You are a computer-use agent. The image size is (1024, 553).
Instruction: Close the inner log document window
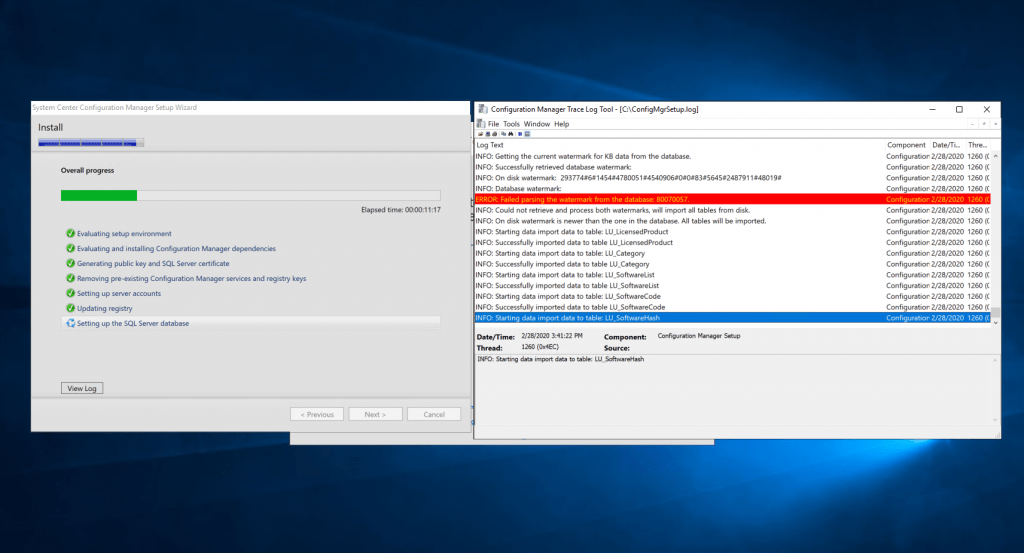pyautogui.click(x=995, y=124)
